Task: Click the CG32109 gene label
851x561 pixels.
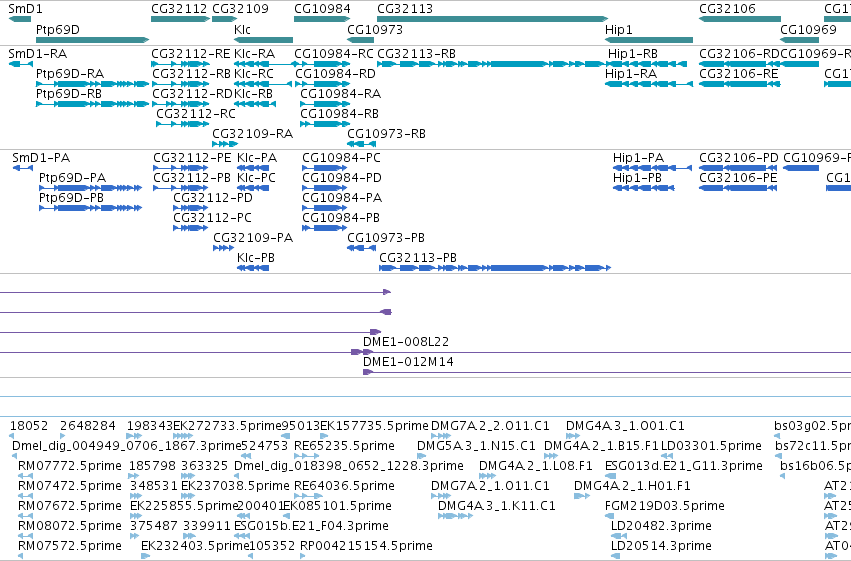Action: (240, 9)
